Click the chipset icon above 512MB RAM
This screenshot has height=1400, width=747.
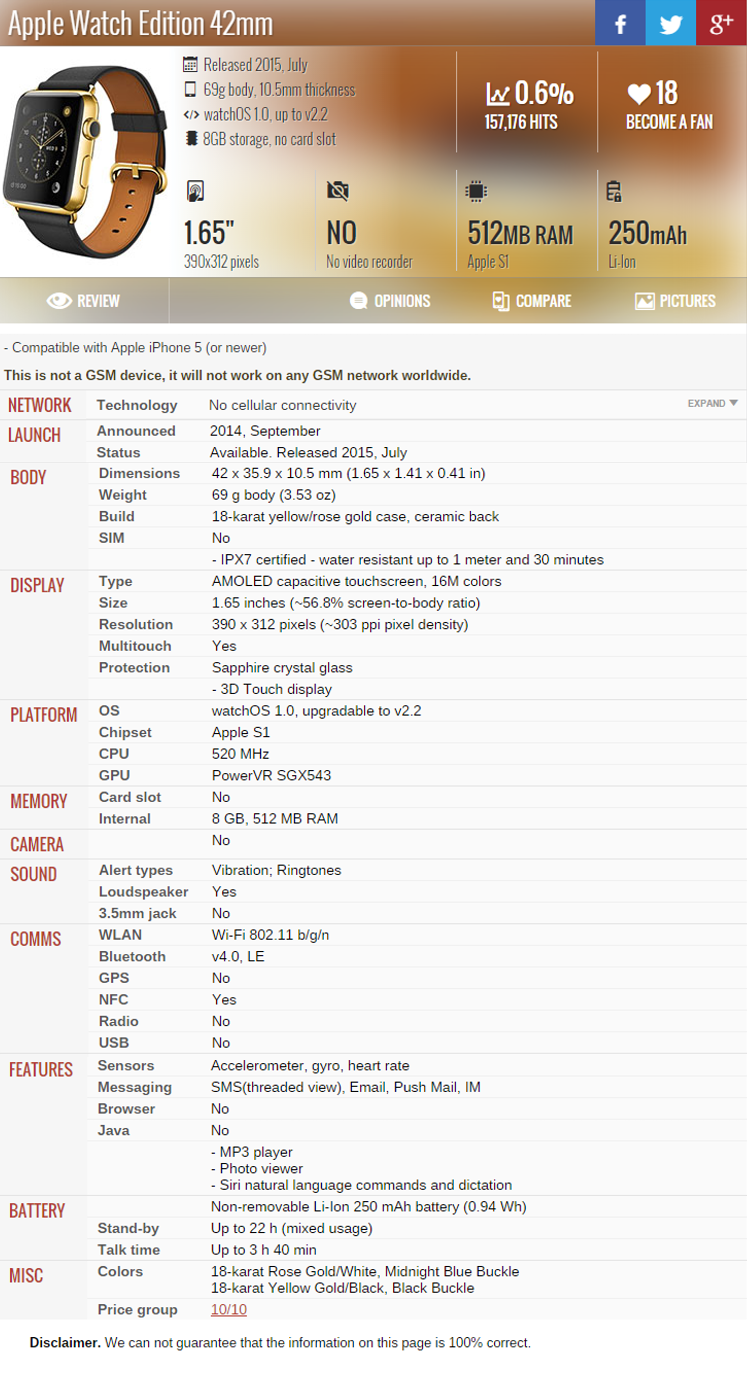(477, 191)
